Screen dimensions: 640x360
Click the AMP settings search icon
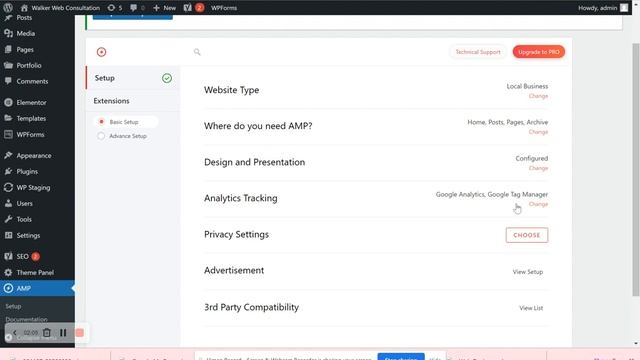pos(197,52)
